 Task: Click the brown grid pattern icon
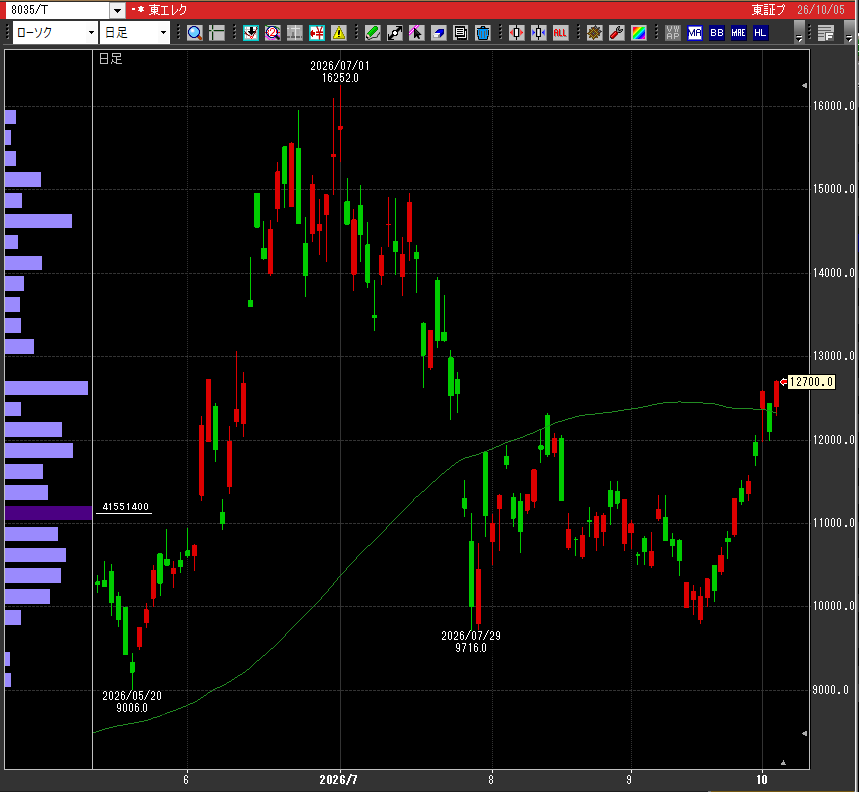[x=594, y=33]
